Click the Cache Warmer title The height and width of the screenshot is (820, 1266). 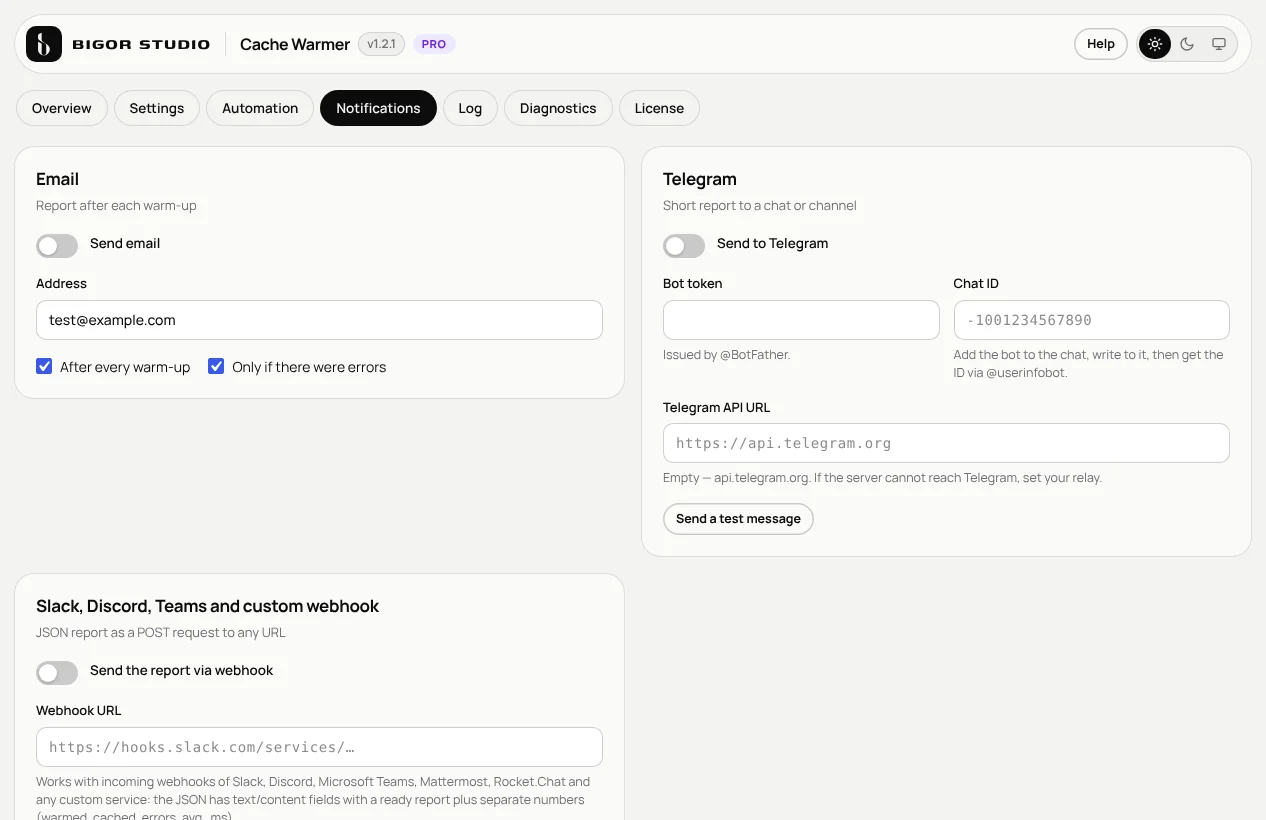(295, 44)
